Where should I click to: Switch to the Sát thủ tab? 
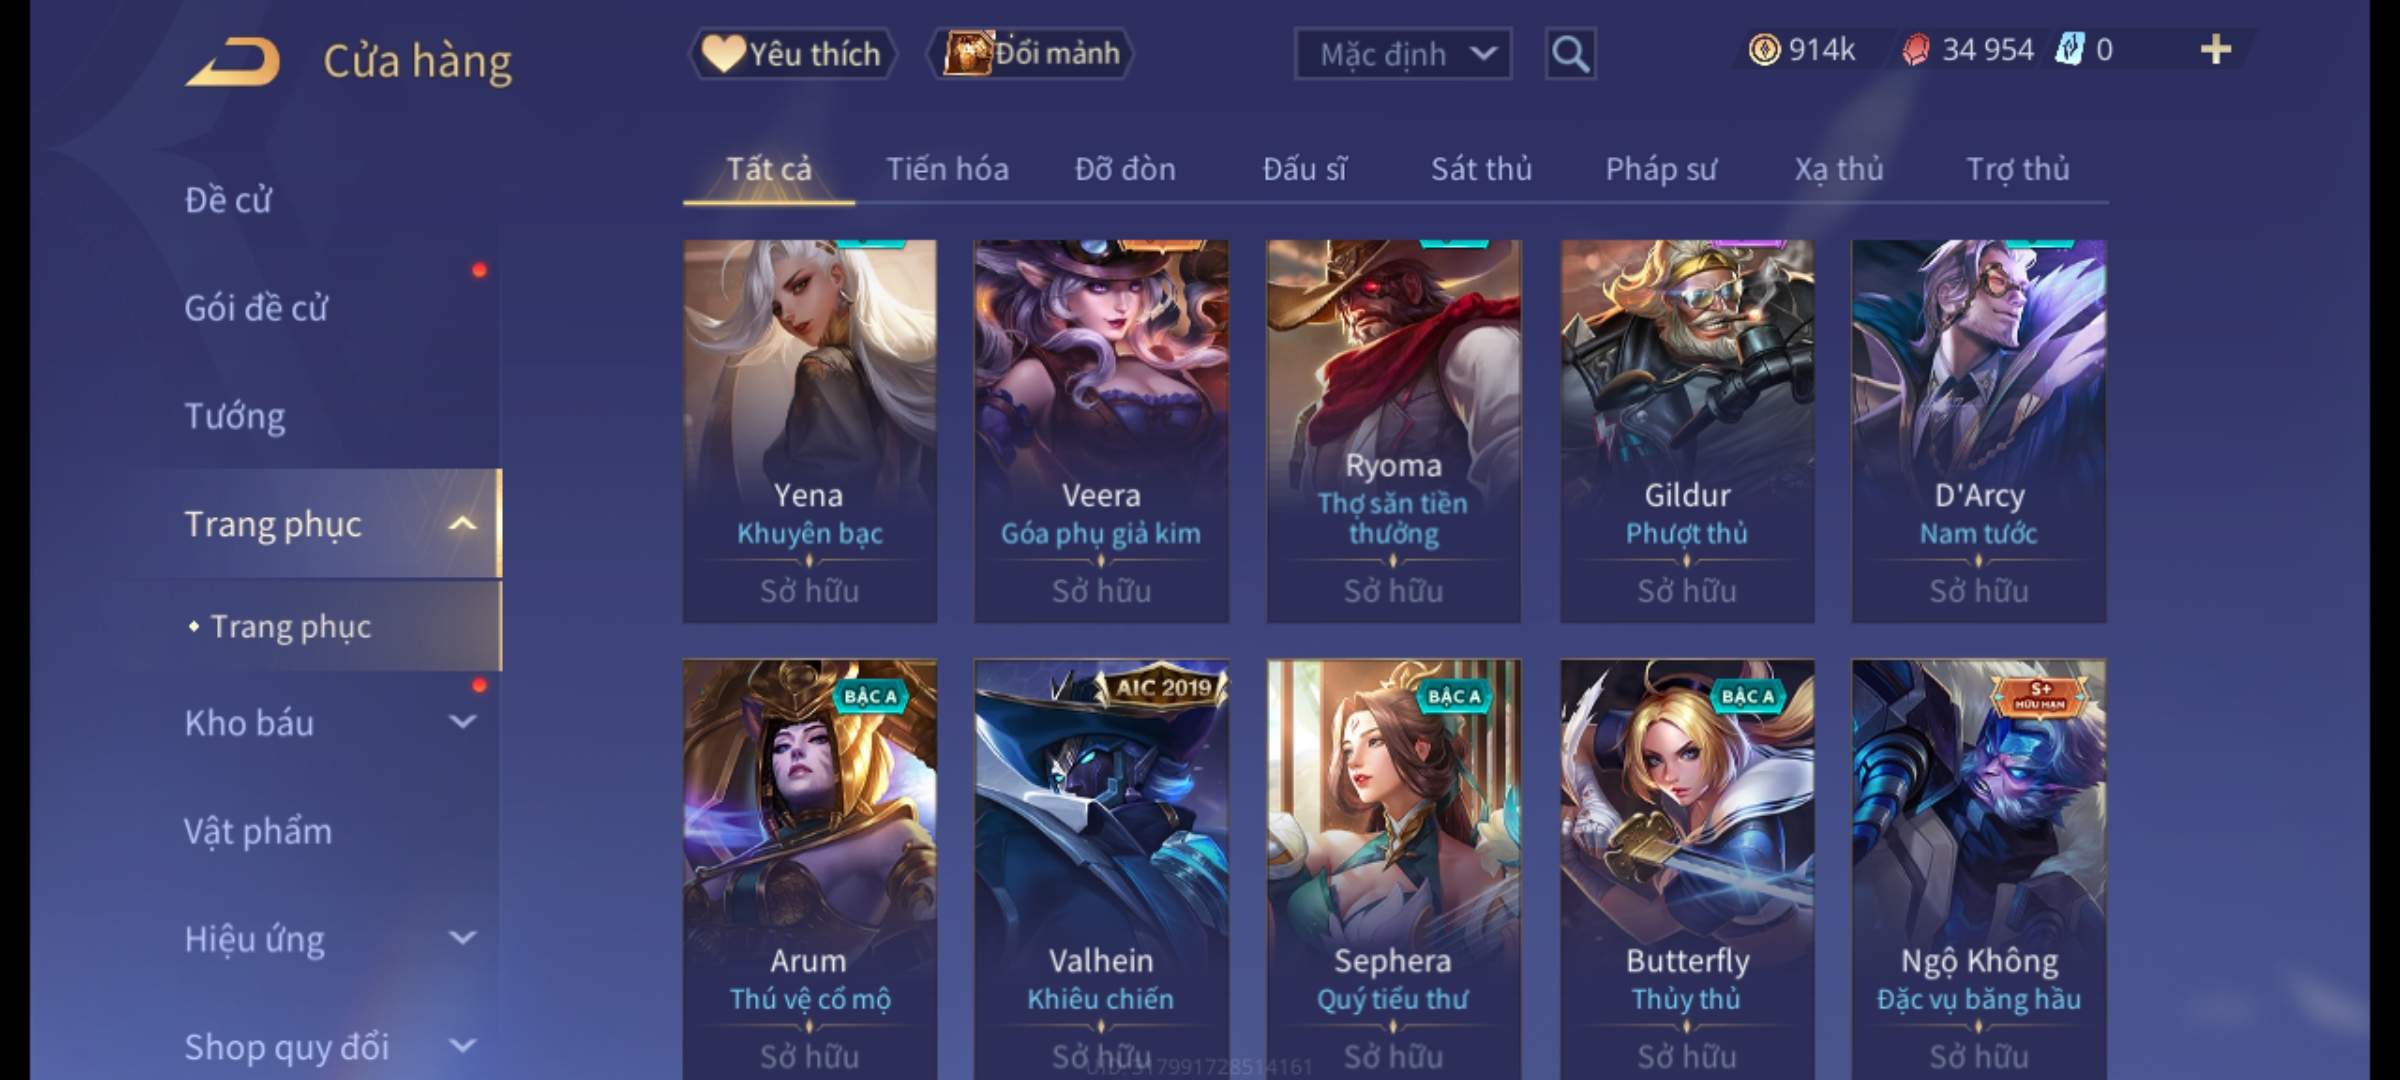click(x=1481, y=169)
